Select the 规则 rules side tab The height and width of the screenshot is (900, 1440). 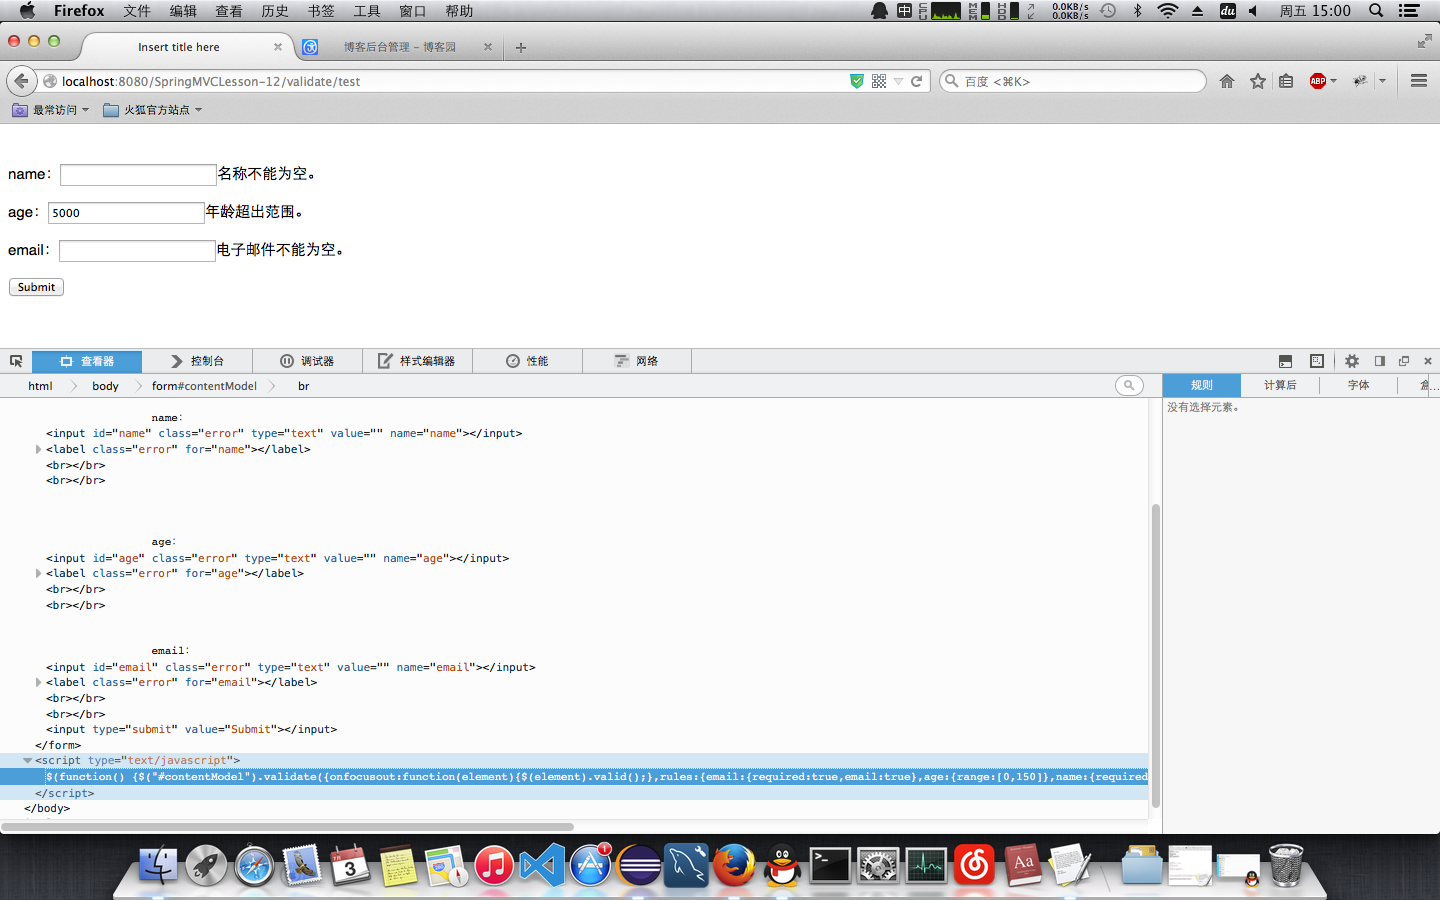click(x=1202, y=385)
